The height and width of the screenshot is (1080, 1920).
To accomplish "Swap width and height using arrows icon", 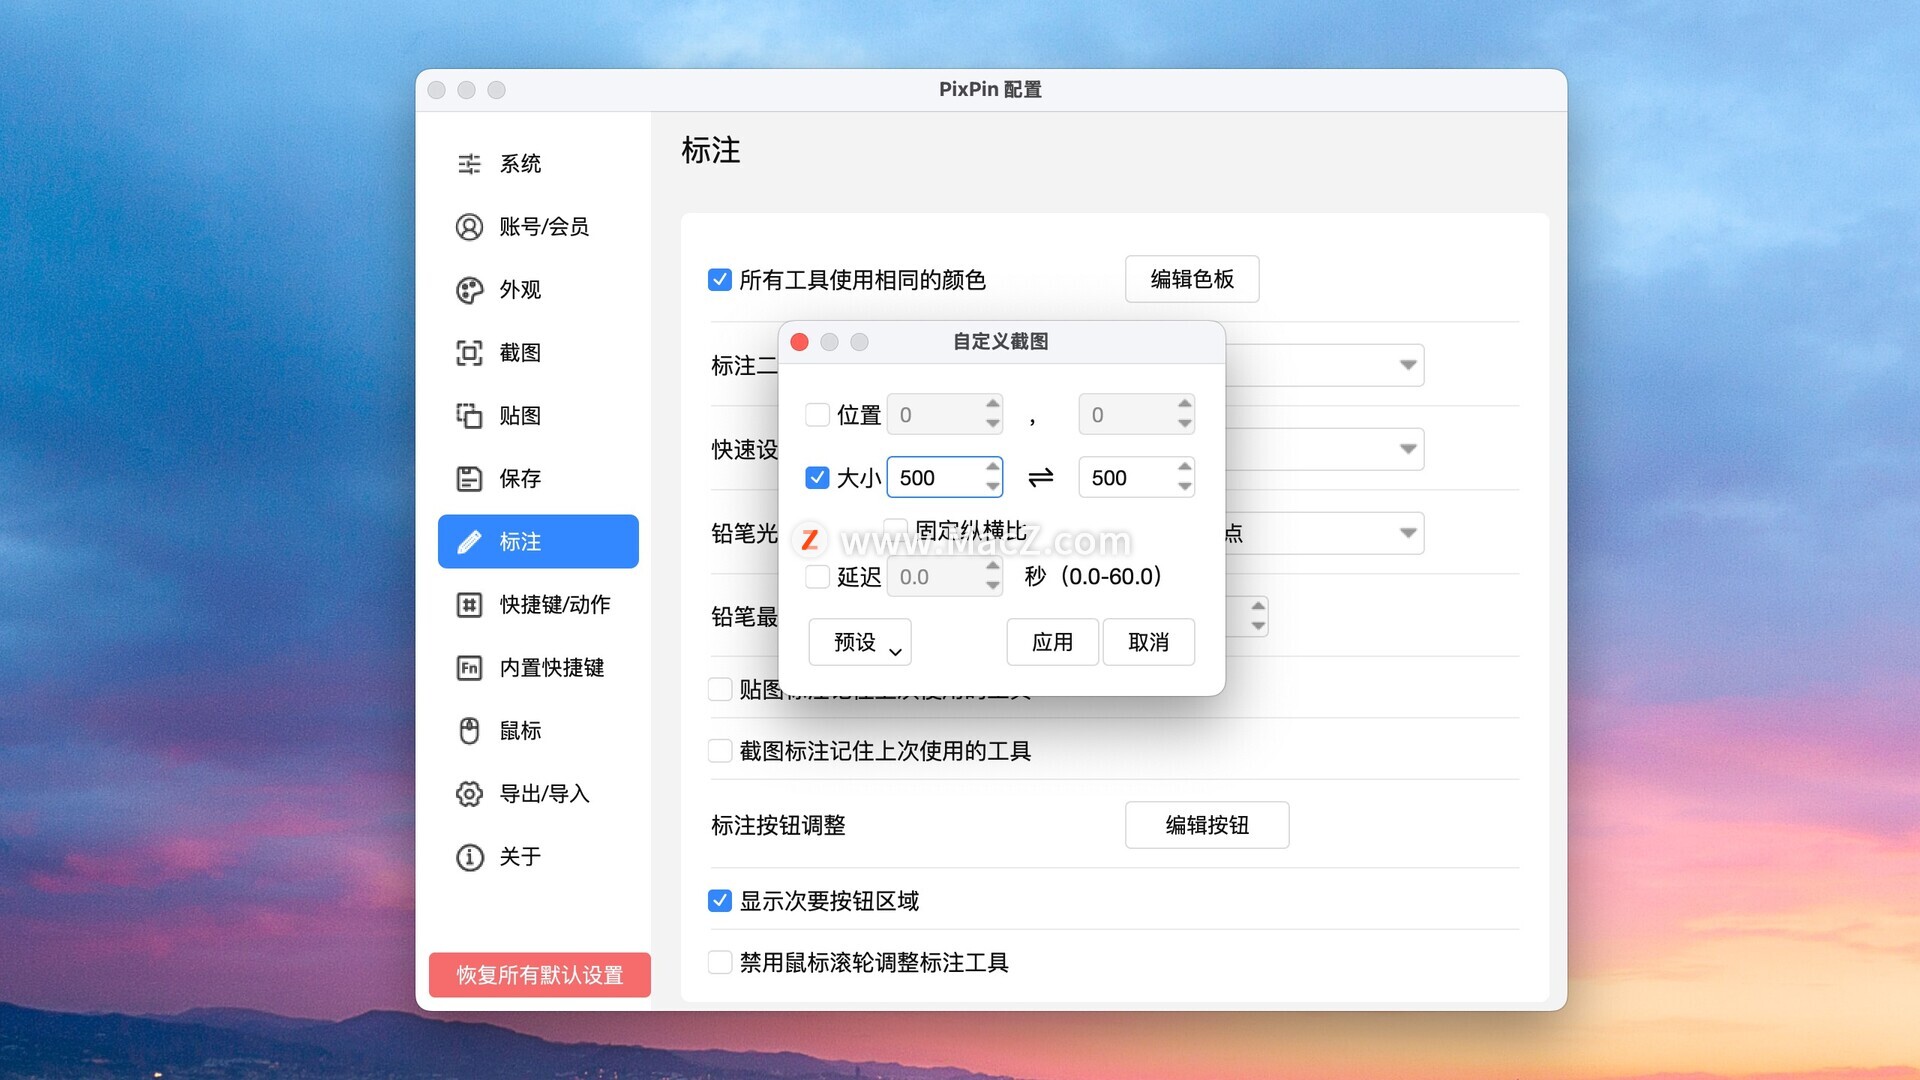I will pyautogui.click(x=1040, y=478).
